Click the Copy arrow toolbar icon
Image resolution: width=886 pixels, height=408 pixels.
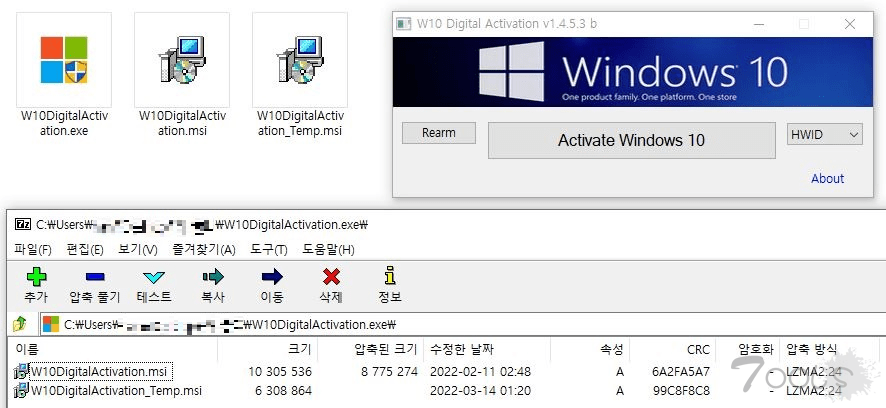pos(212,278)
